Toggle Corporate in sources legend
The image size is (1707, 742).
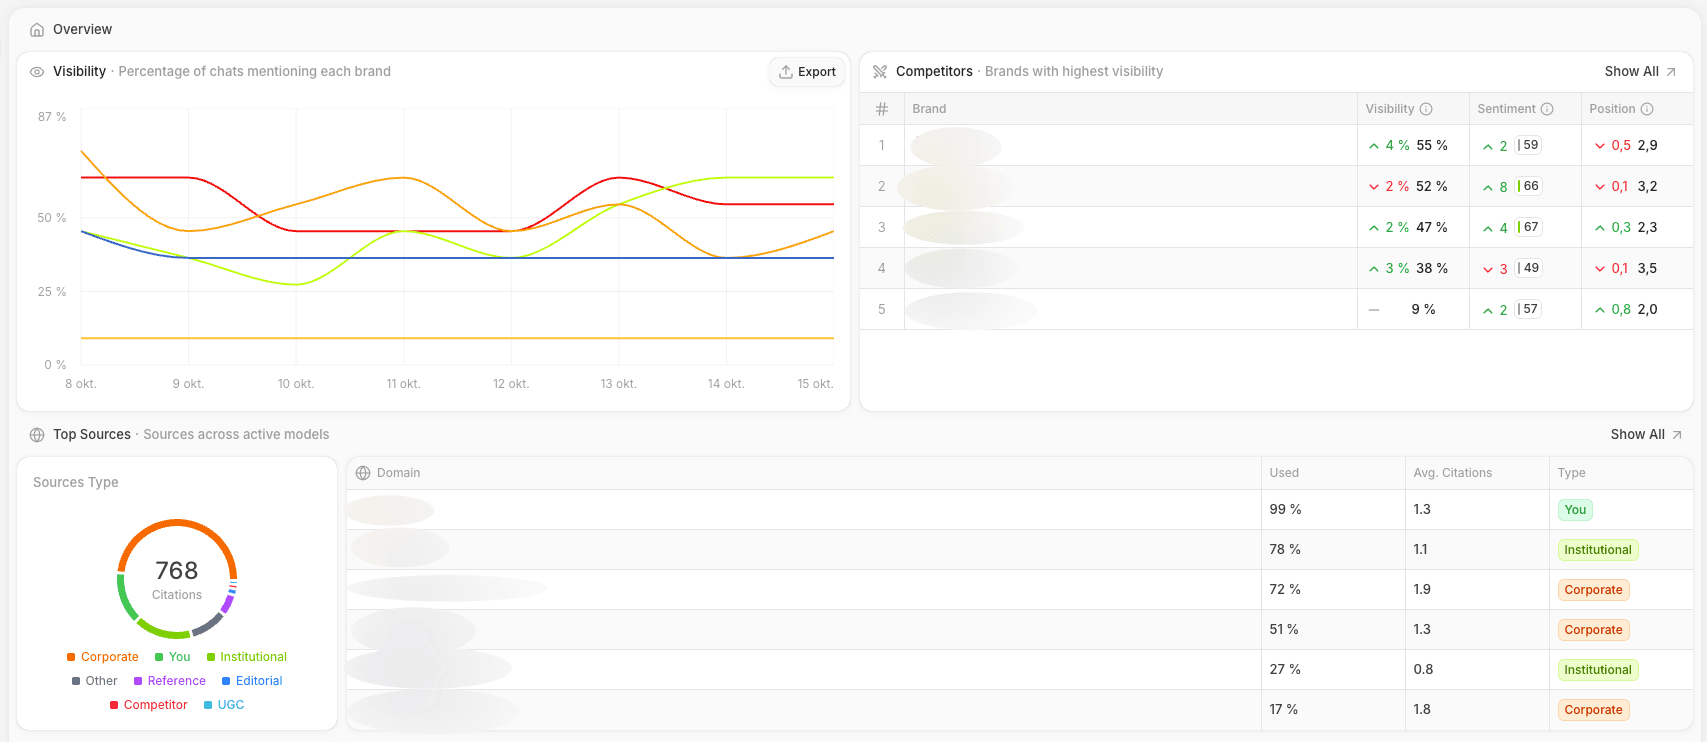tap(103, 657)
